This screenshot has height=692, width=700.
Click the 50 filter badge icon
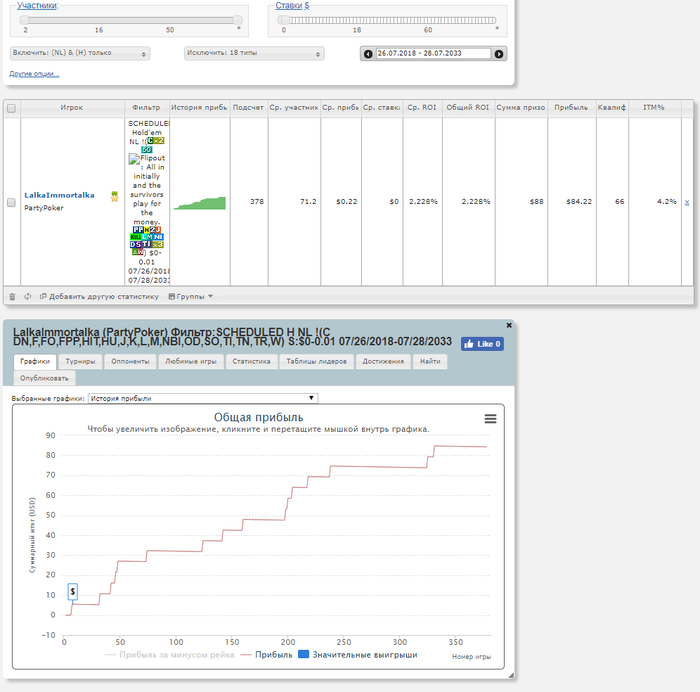(x=147, y=150)
